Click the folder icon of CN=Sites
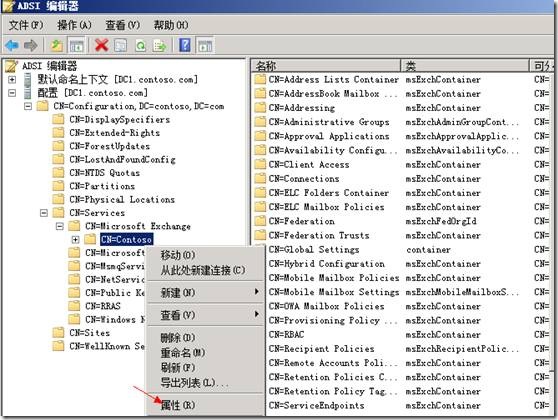Image resolution: width=558 pixels, height=420 pixels. pos(58,332)
